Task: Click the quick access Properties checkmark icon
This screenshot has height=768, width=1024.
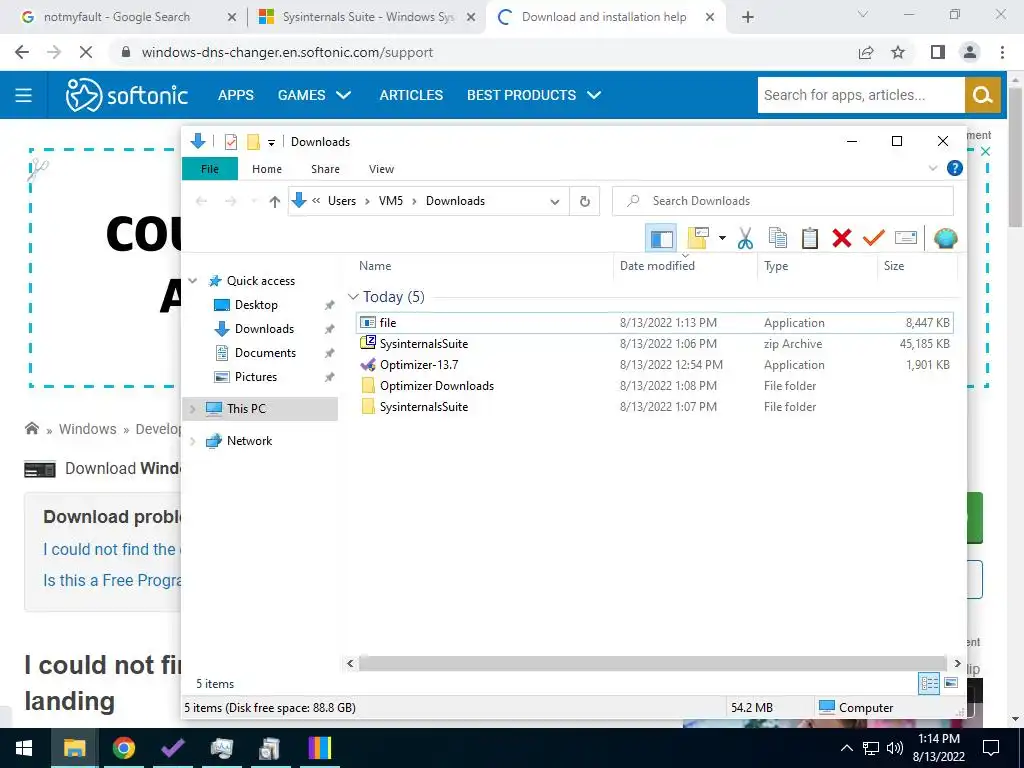Action: (x=231, y=142)
